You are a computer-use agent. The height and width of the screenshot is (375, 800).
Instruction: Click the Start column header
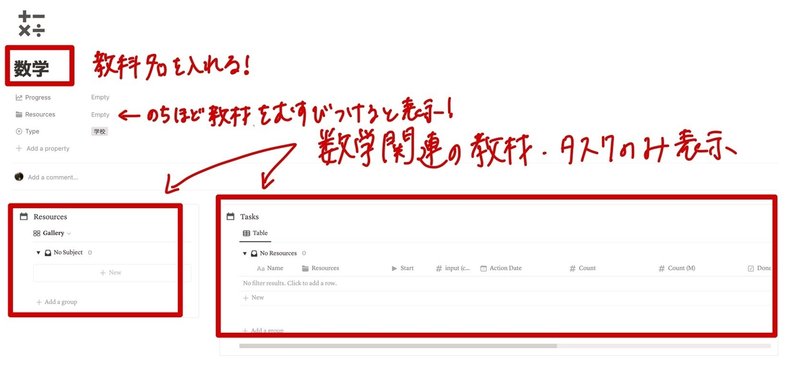click(x=403, y=268)
